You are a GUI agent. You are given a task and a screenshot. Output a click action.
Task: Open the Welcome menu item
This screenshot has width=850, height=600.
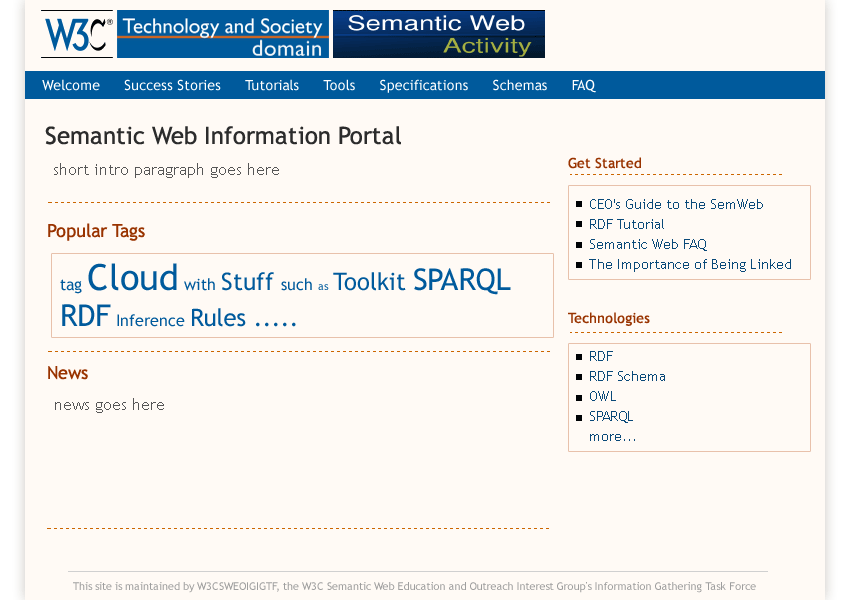coord(71,85)
